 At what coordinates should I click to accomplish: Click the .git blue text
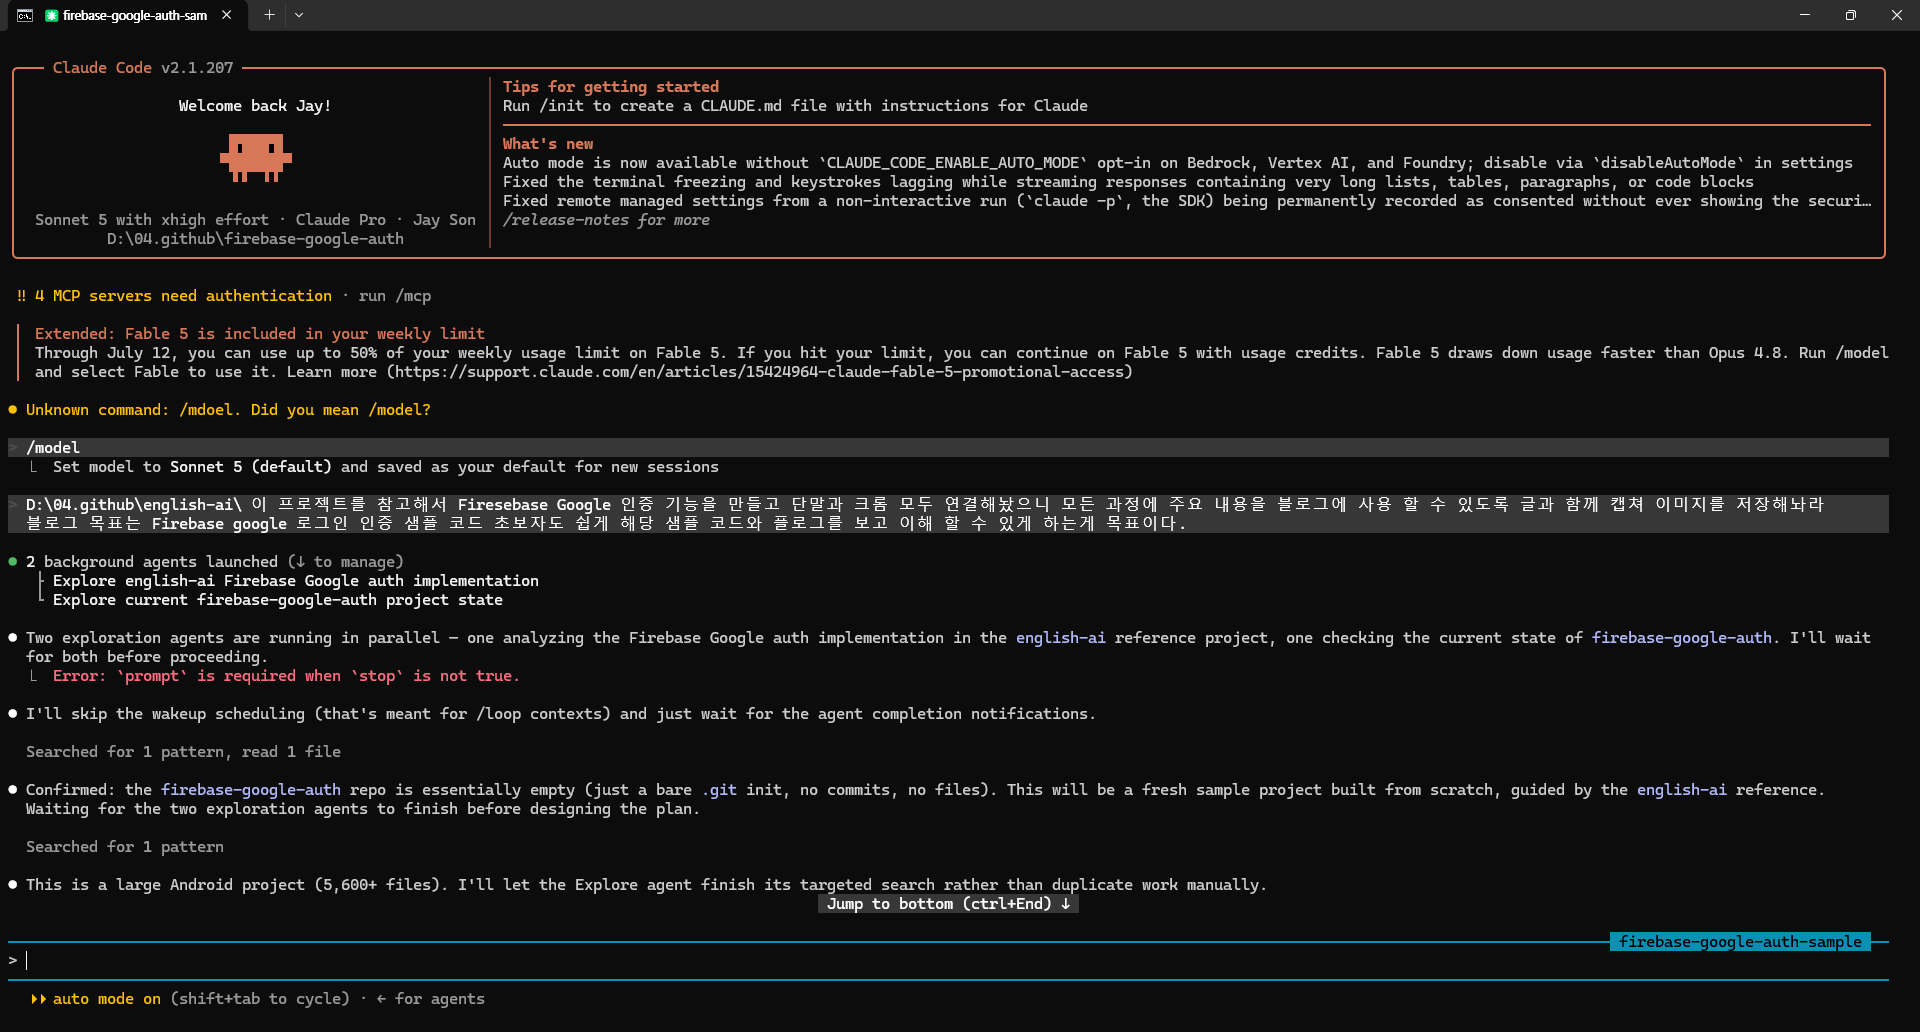coord(719,790)
